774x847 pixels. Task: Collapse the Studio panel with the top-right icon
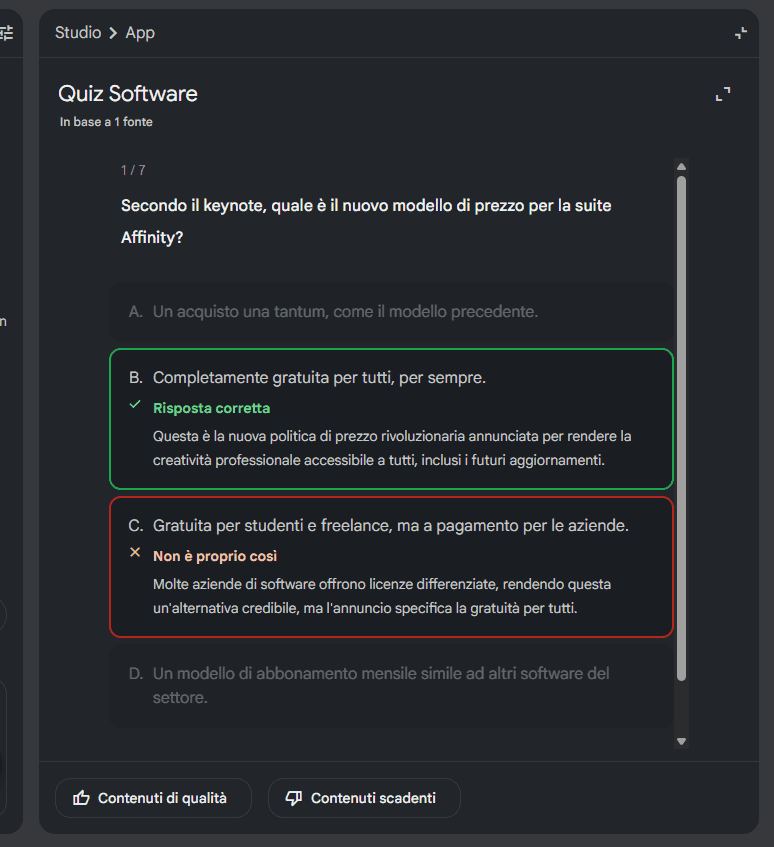coord(741,33)
